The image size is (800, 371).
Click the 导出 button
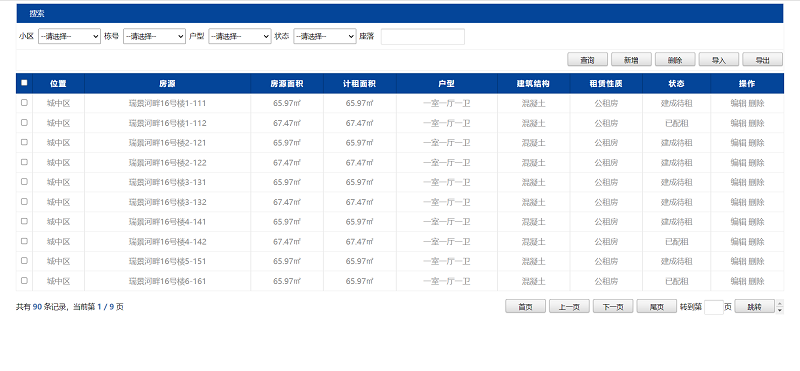(762, 60)
